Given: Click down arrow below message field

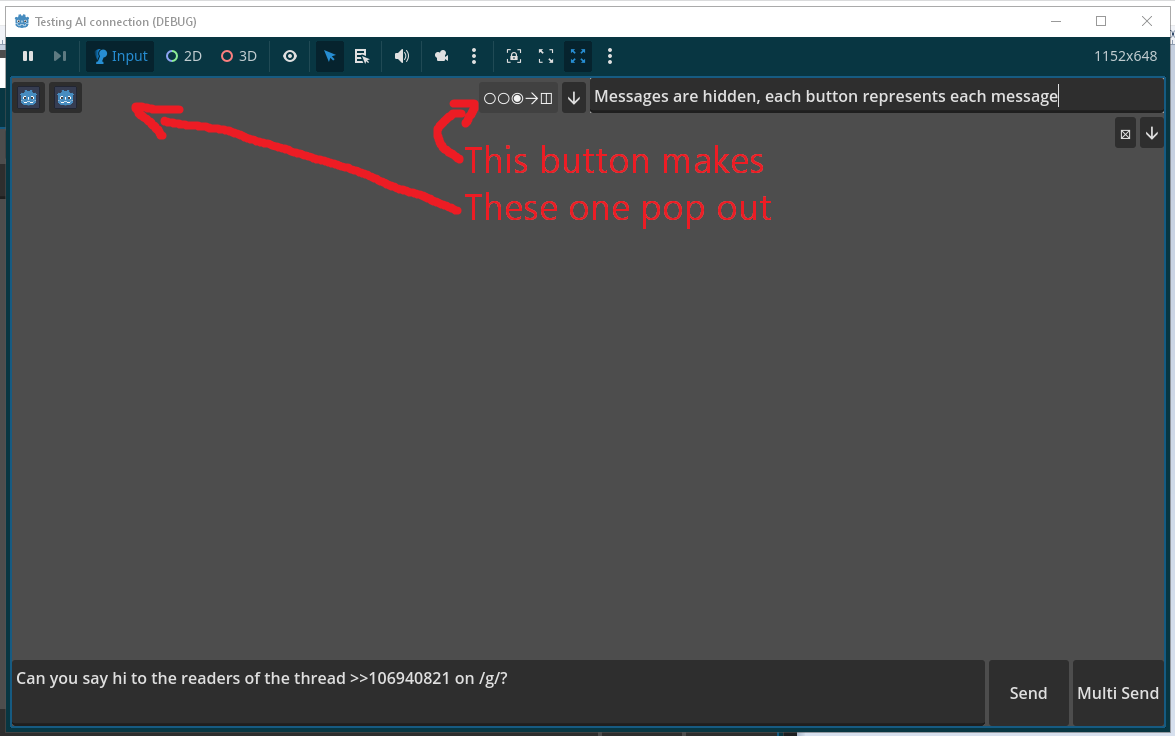Looking at the screenshot, I should point(1152,133).
